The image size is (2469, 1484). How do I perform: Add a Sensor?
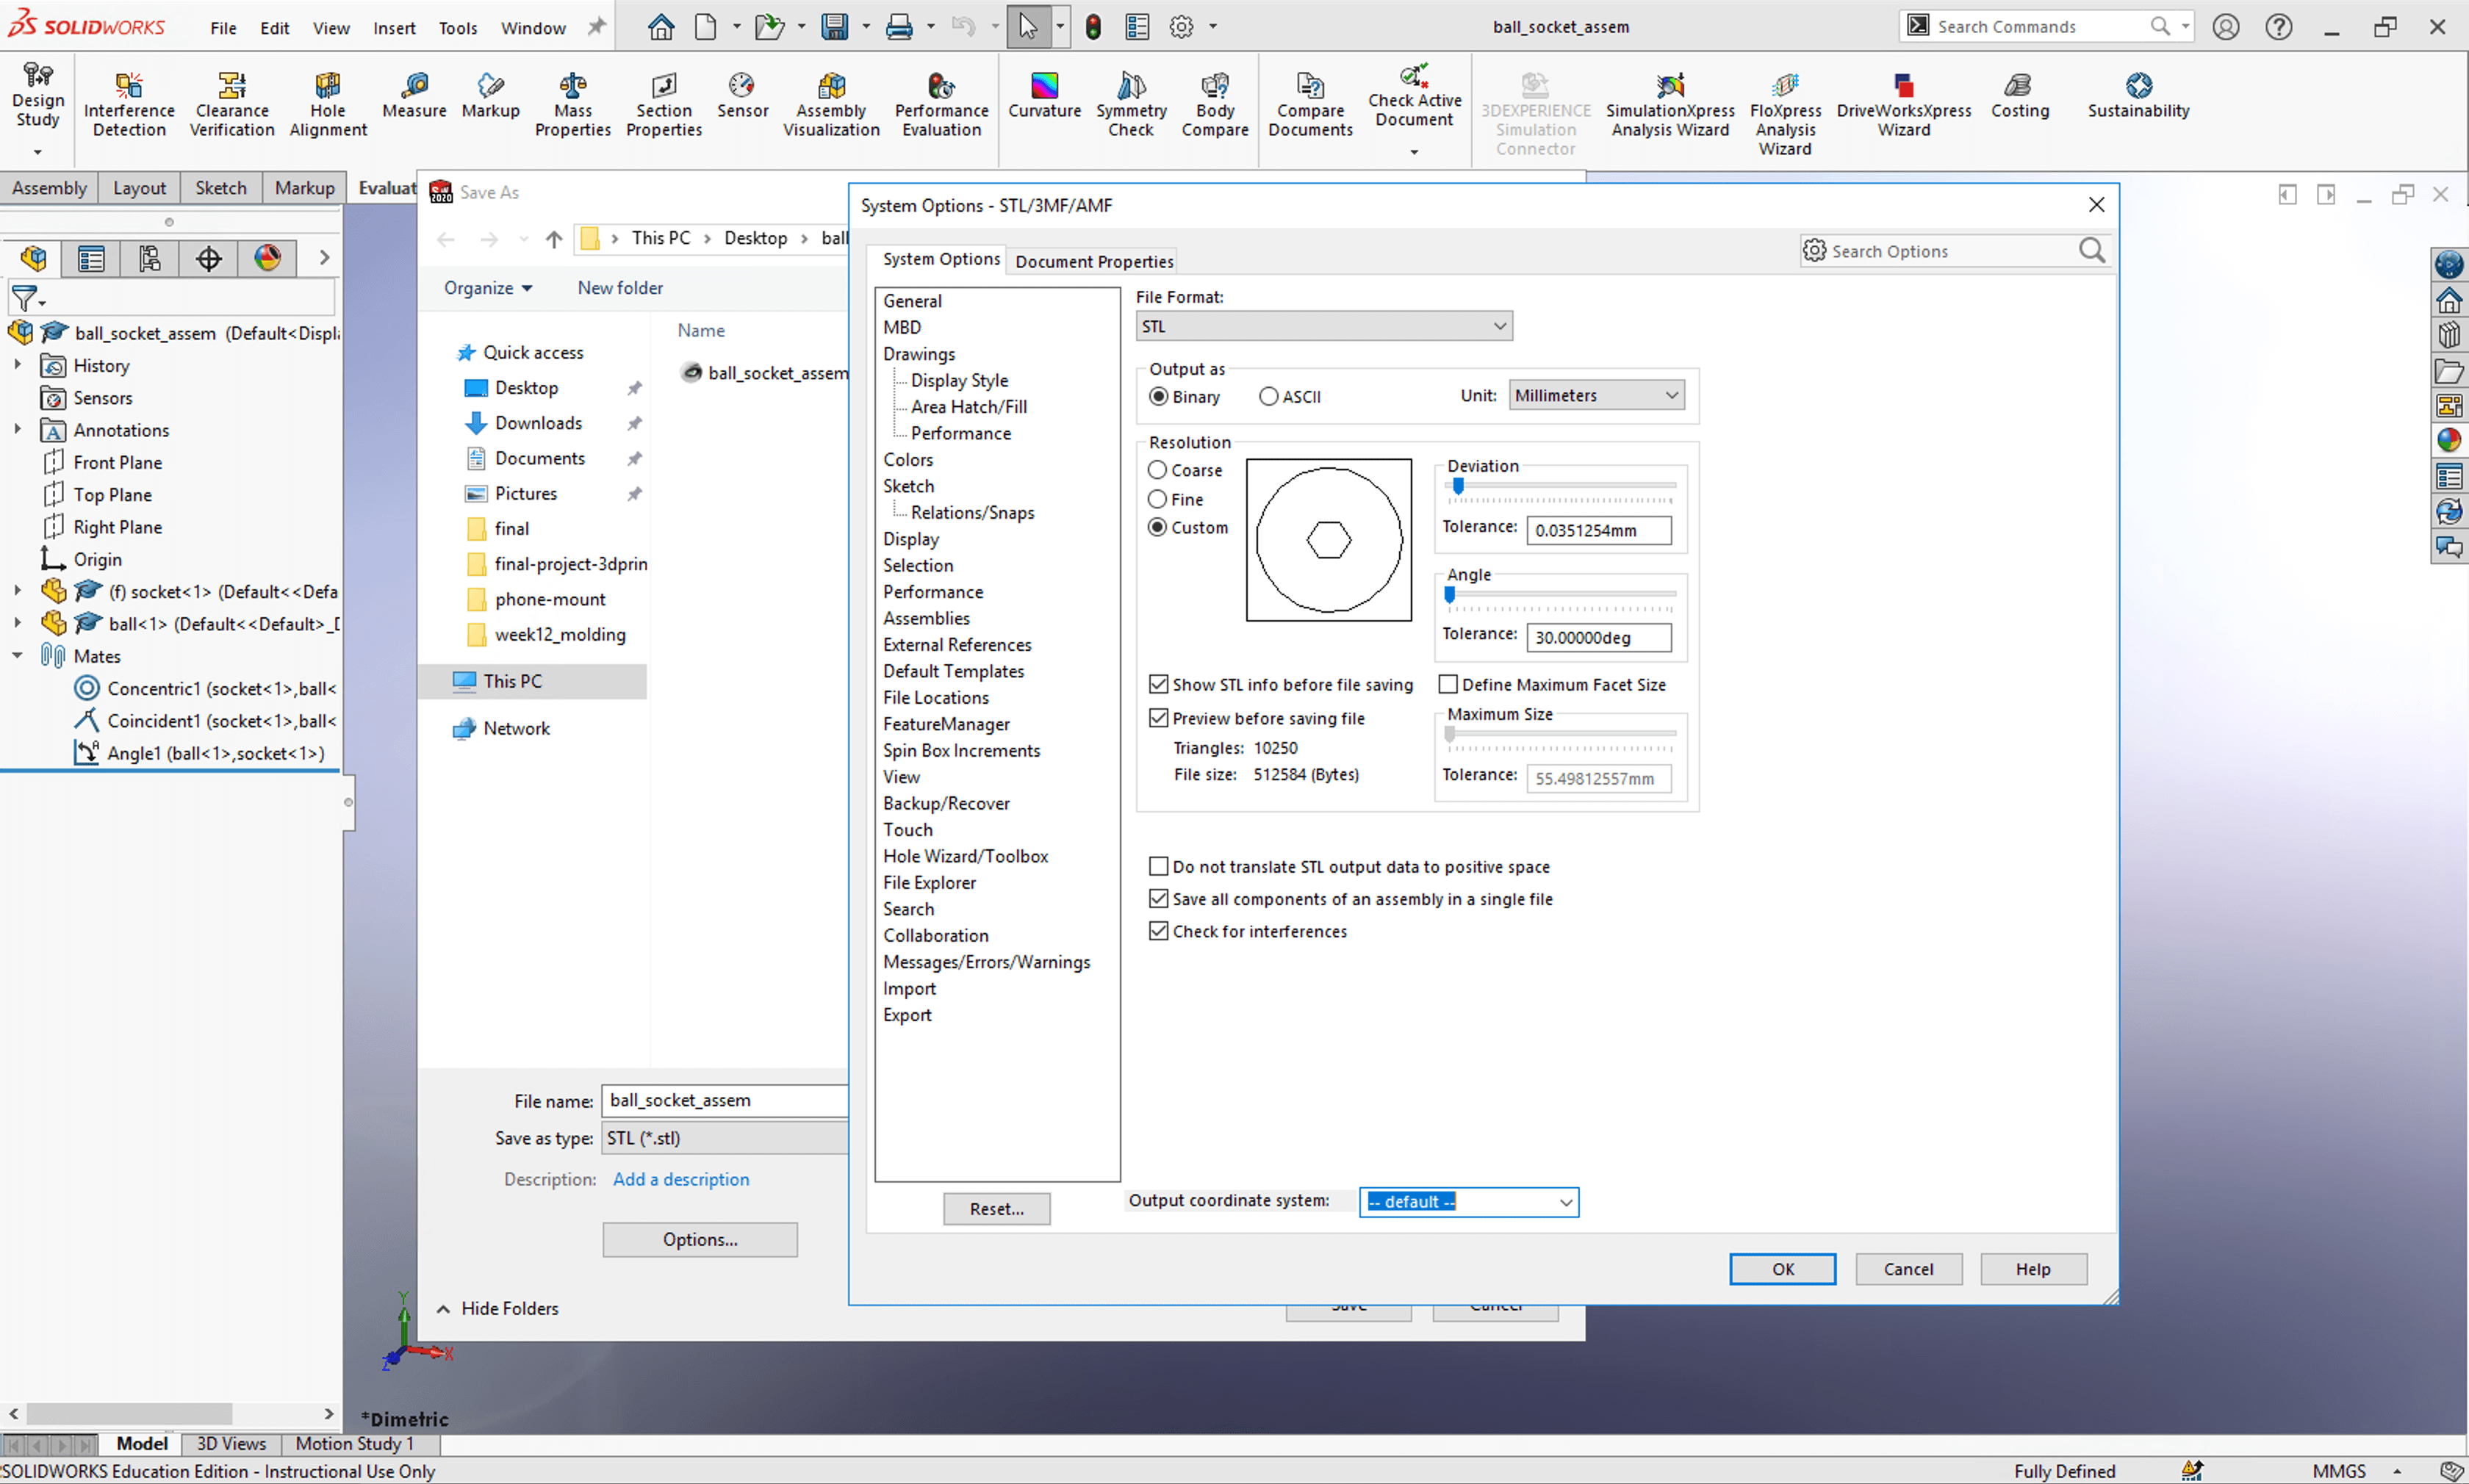click(x=742, y=95)
